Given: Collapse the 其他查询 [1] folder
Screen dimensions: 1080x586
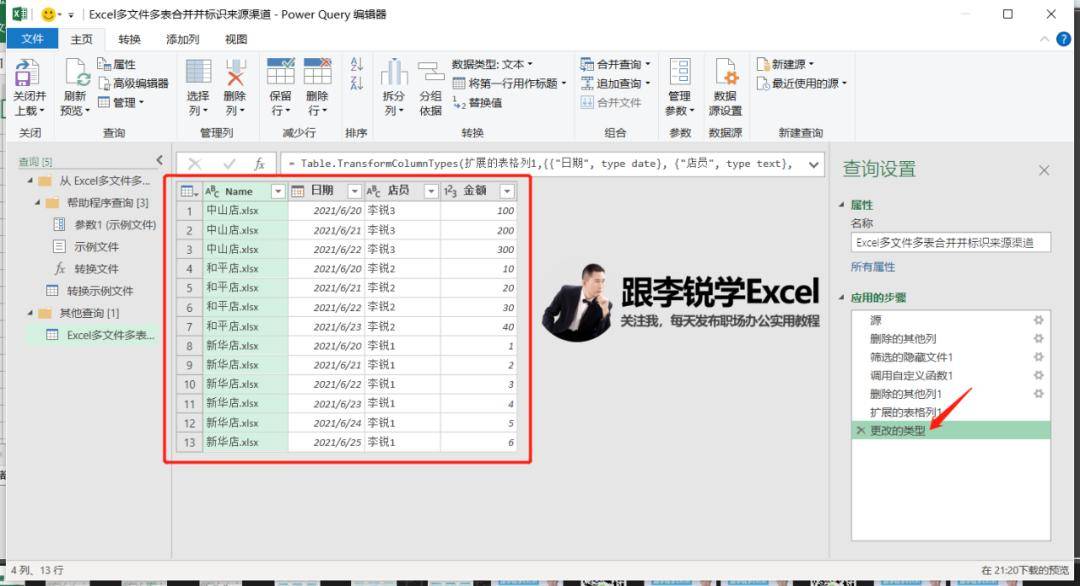Looking at the screenshot, I should [x=30, y=313].
